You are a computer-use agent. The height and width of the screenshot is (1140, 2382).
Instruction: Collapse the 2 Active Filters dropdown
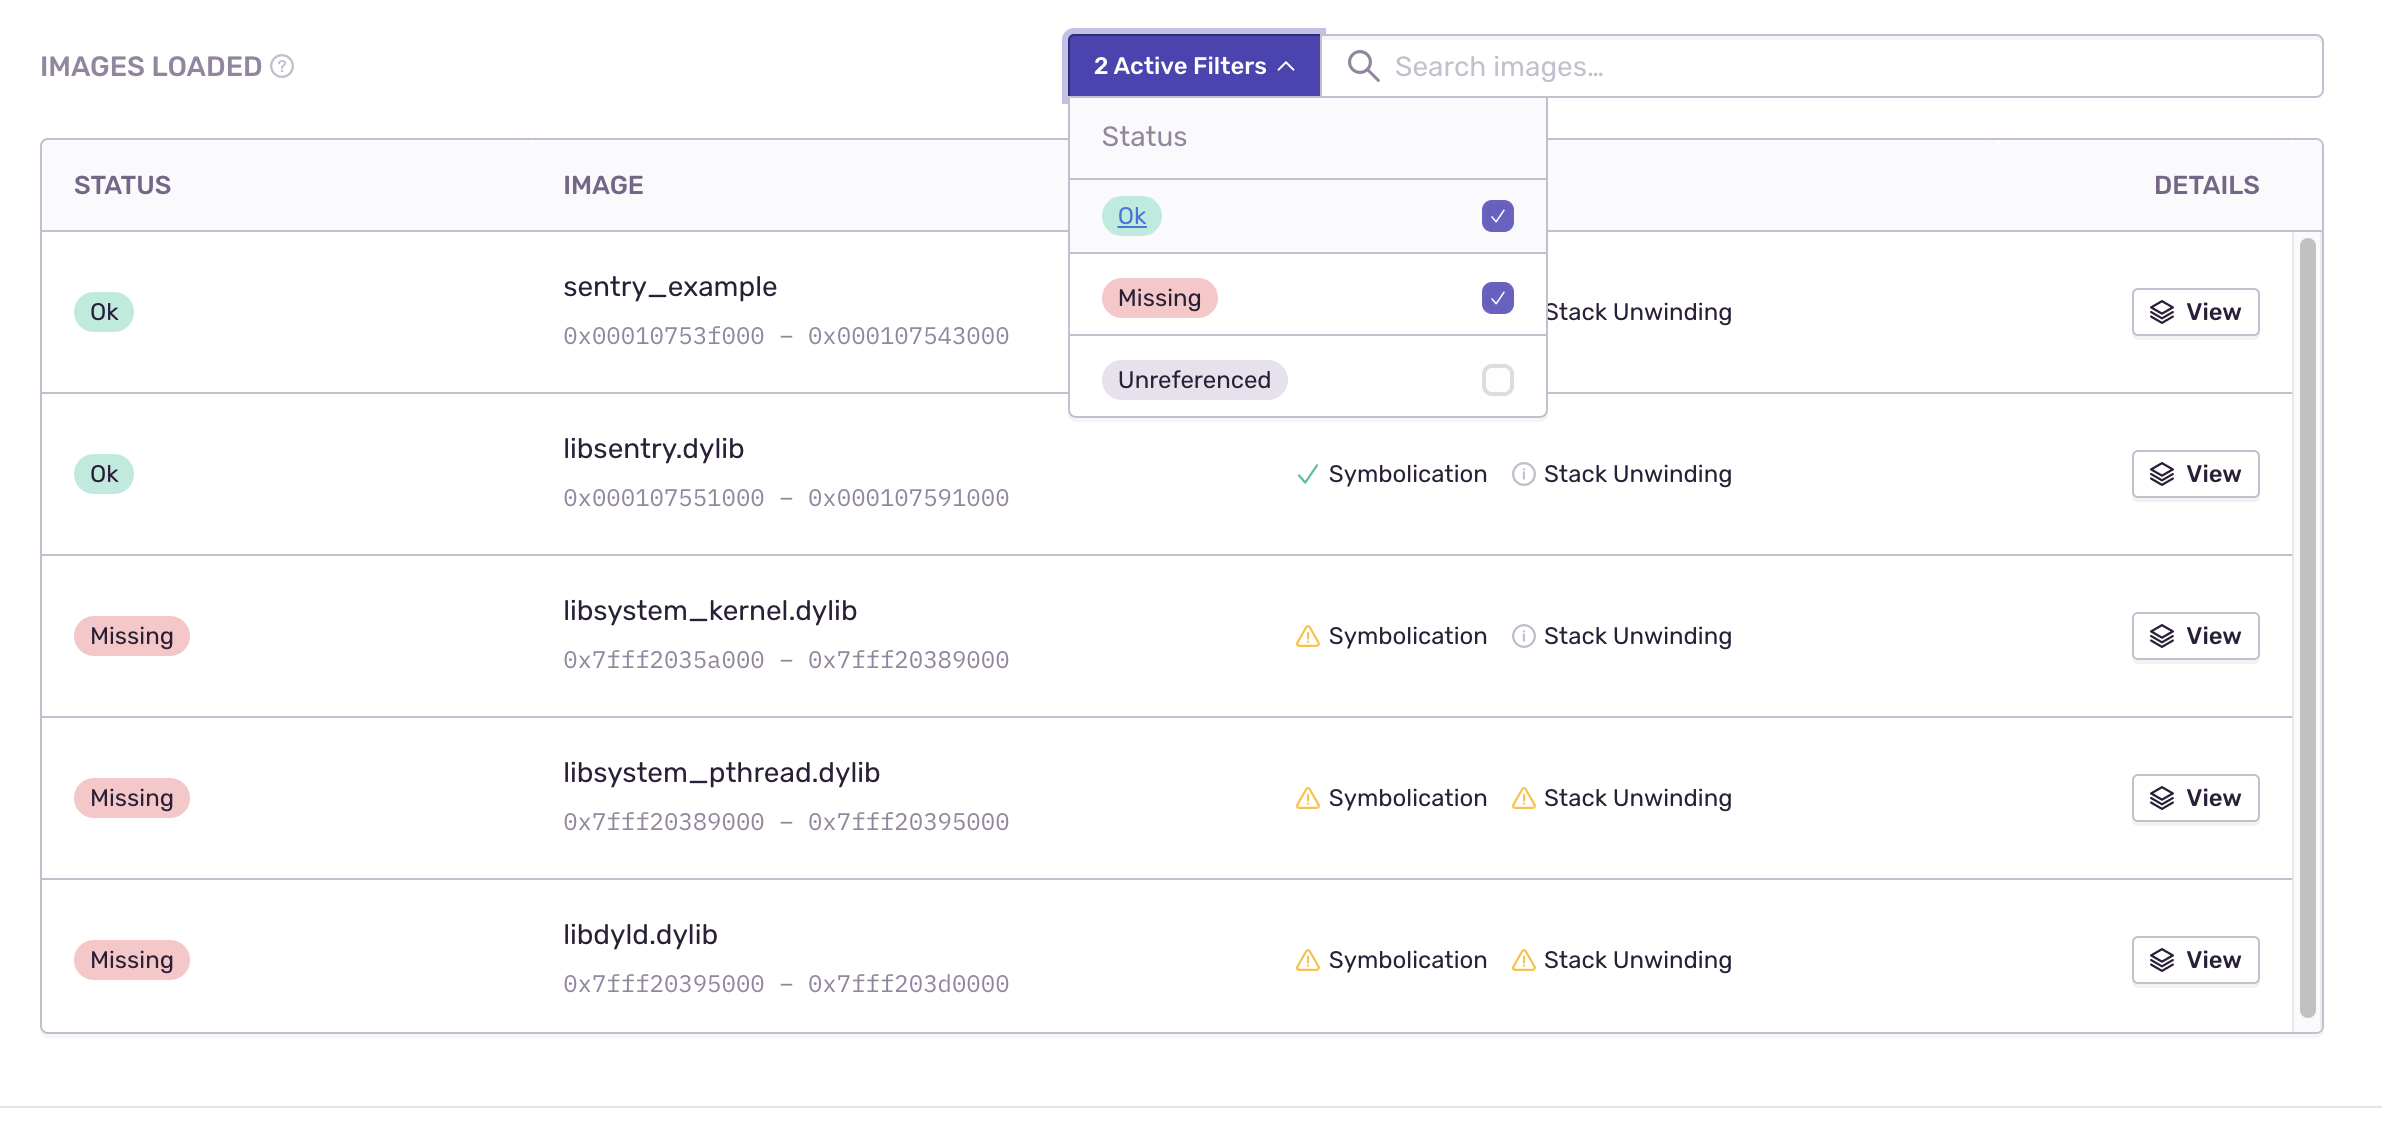coord(1180,66)
